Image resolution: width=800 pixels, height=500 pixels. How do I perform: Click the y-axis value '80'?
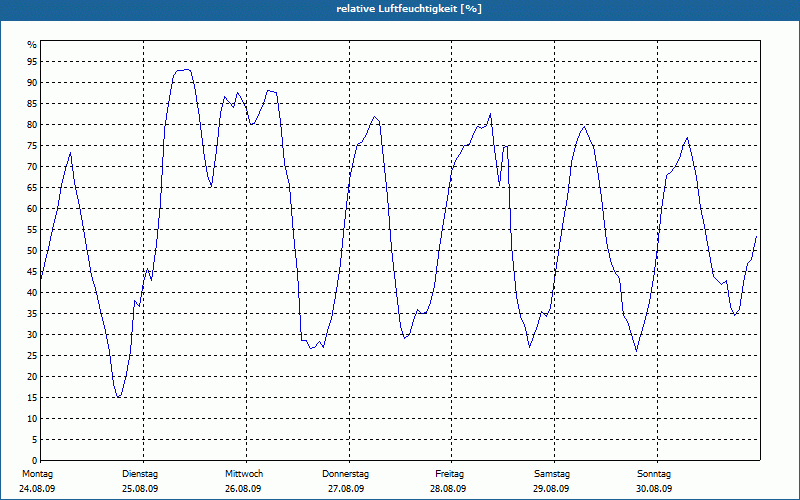(32, 124)
